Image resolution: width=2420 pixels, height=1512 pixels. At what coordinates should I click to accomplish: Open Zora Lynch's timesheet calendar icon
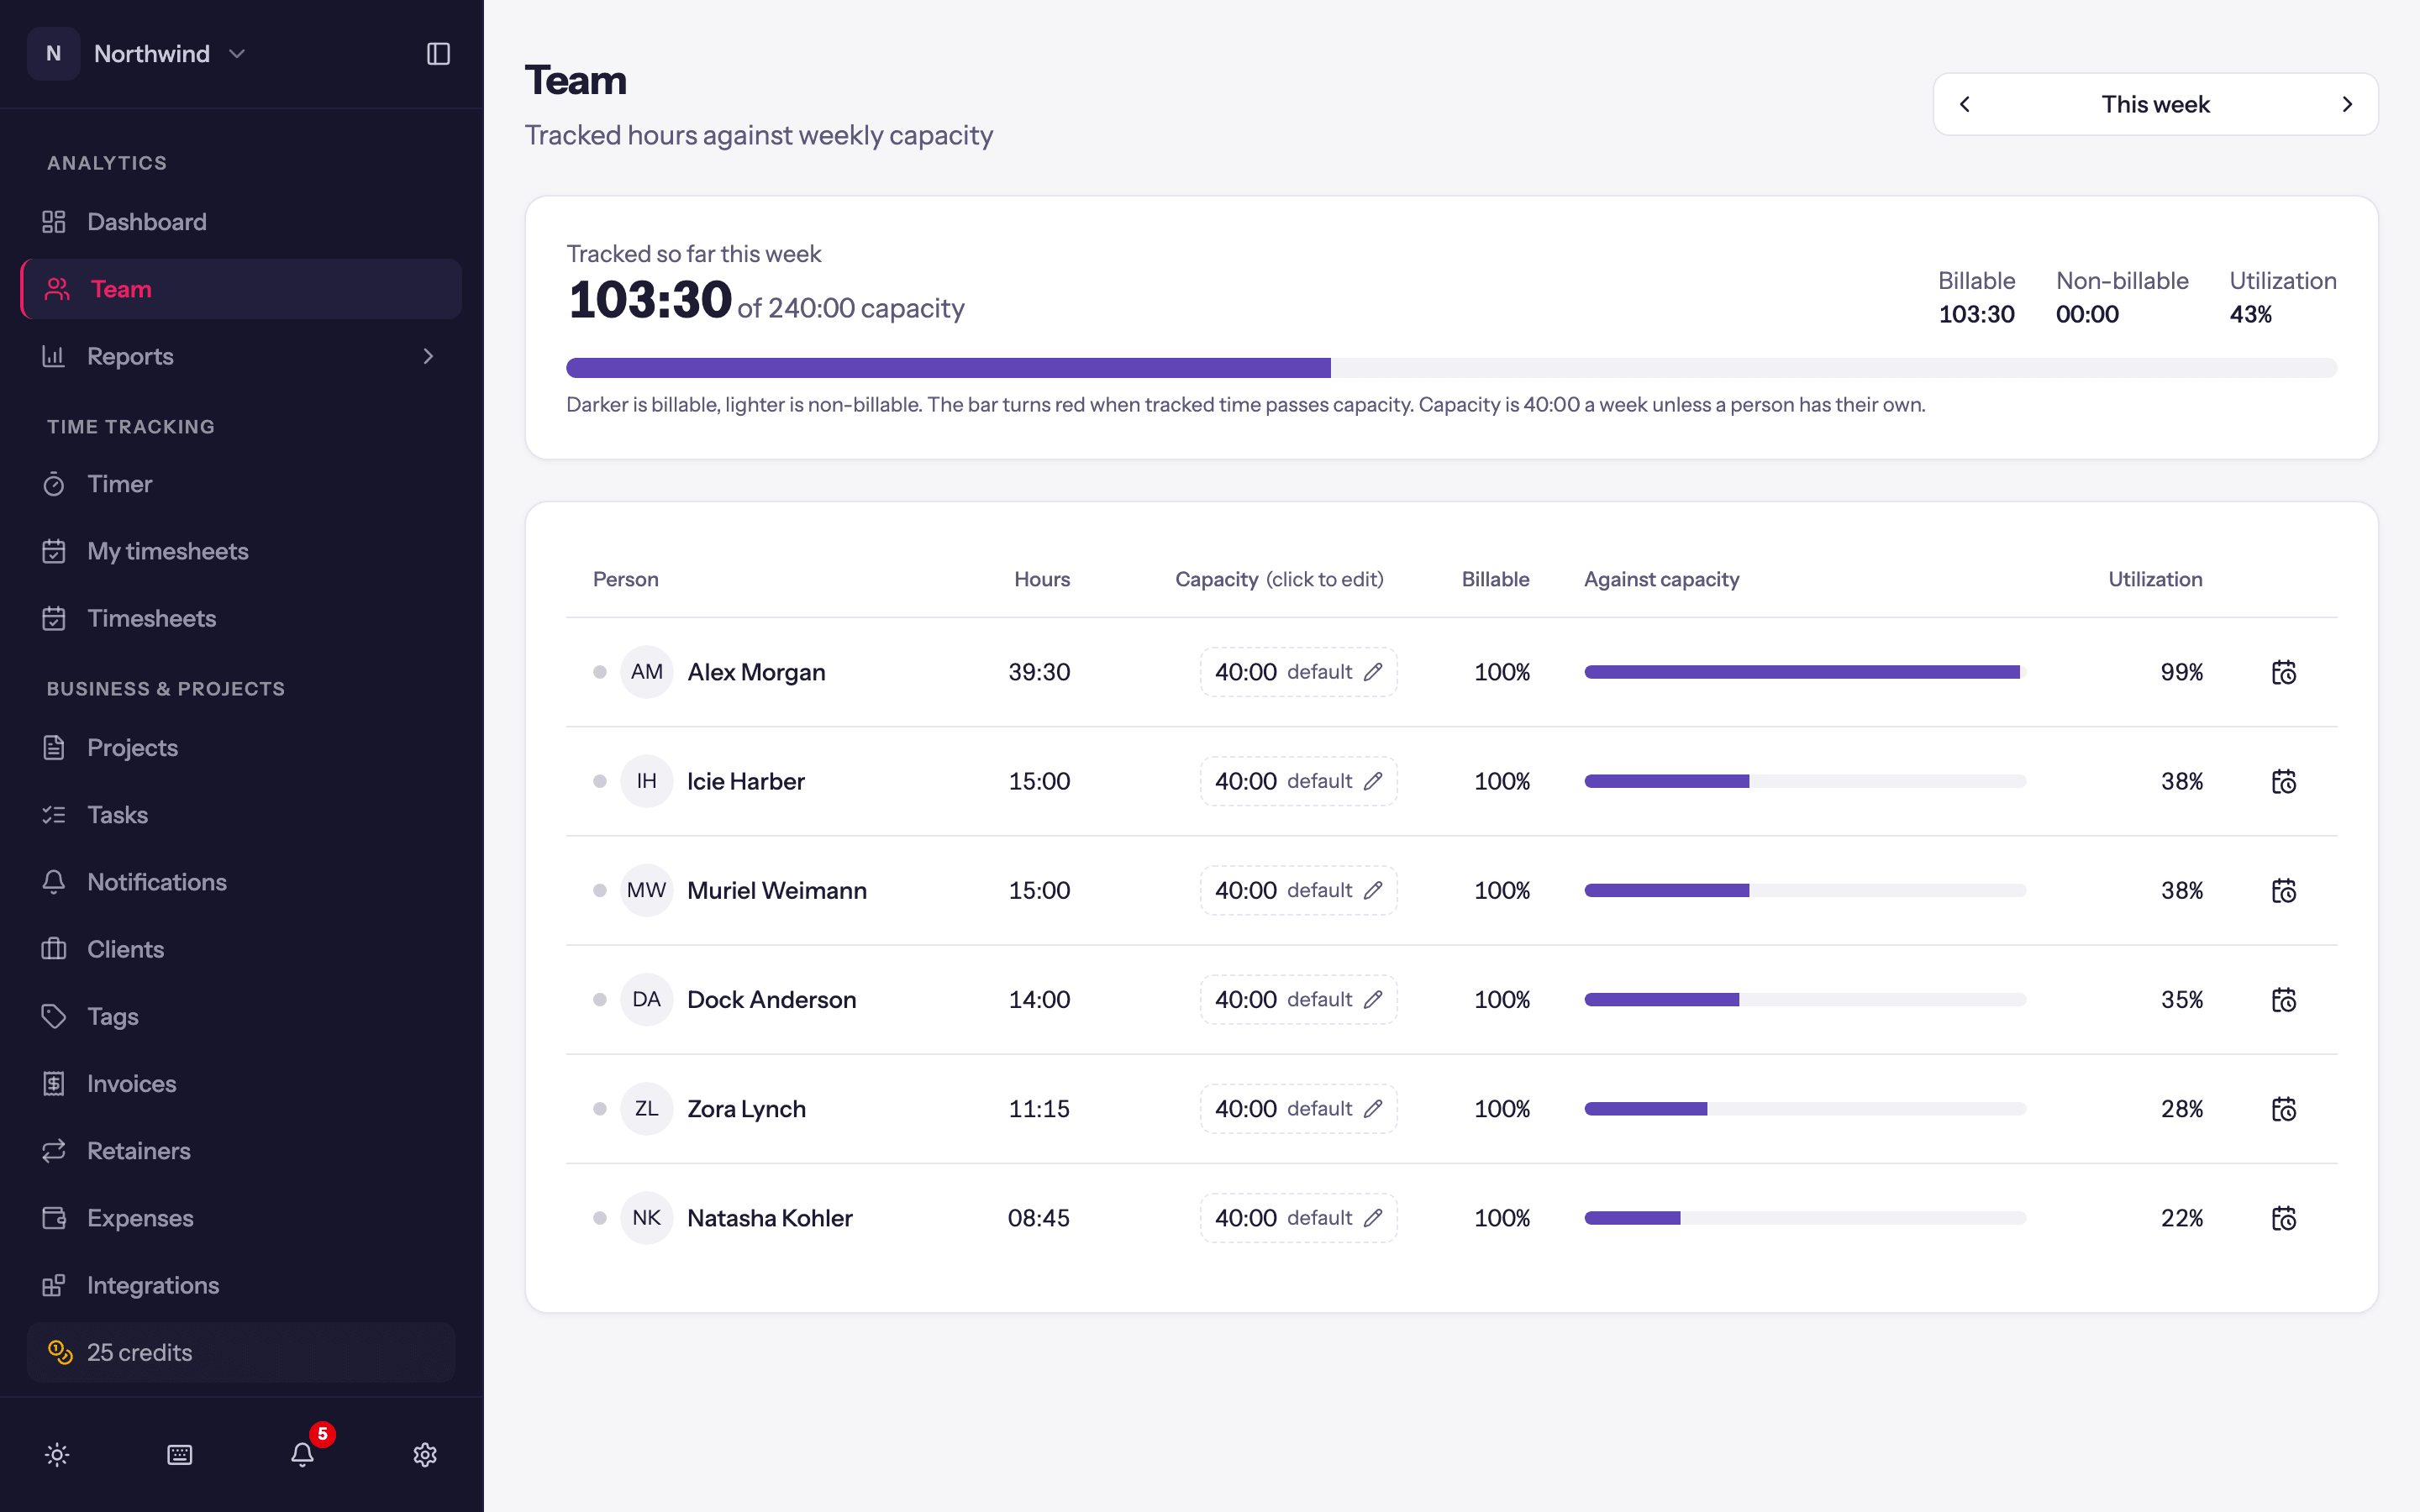click(x=2284, y=1108)
